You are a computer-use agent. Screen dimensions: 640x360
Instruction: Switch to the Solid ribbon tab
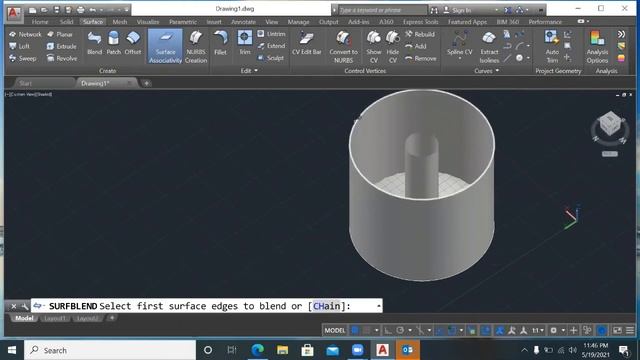66,22
